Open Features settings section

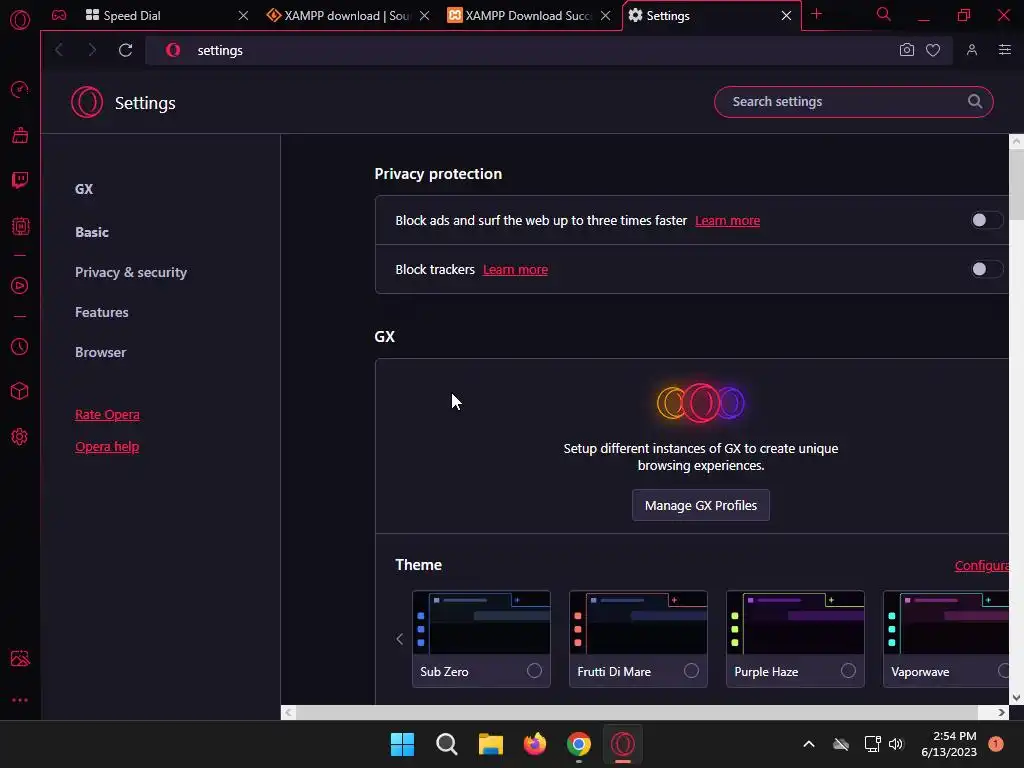click(x=101, y=312)
